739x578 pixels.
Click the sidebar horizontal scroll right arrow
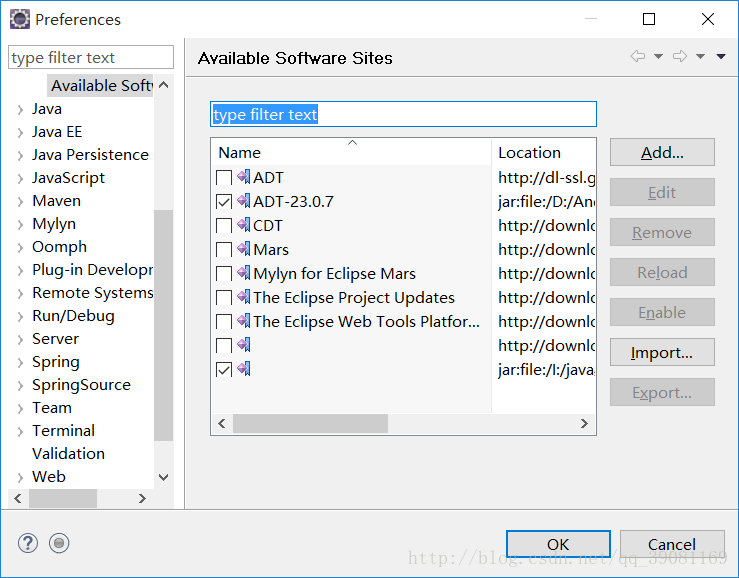(142, 498)
